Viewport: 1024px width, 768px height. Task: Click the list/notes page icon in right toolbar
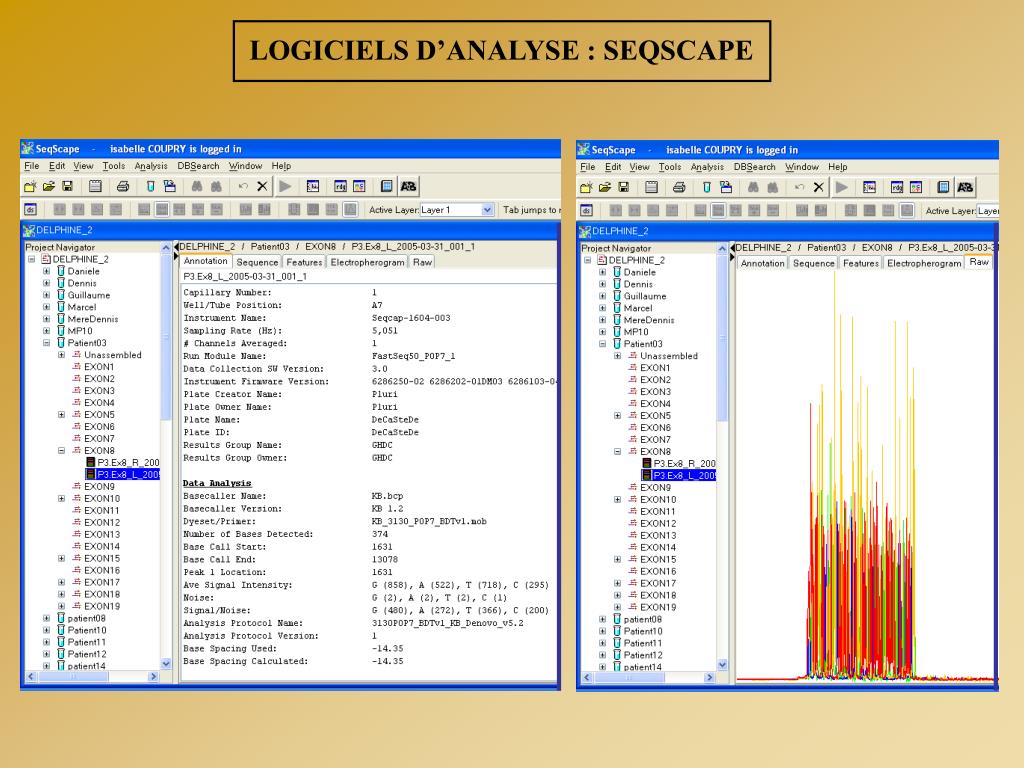pyautogui.click(x=651, y=188)
